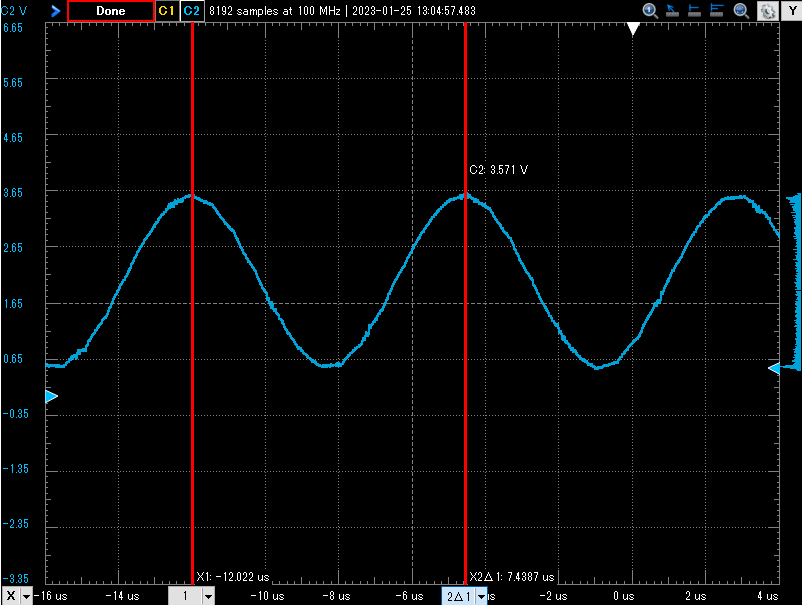Open the 2Δ1 cursor dropdown arrow
803x605 pixels.
pyautogui.click(x=481, y=596)
